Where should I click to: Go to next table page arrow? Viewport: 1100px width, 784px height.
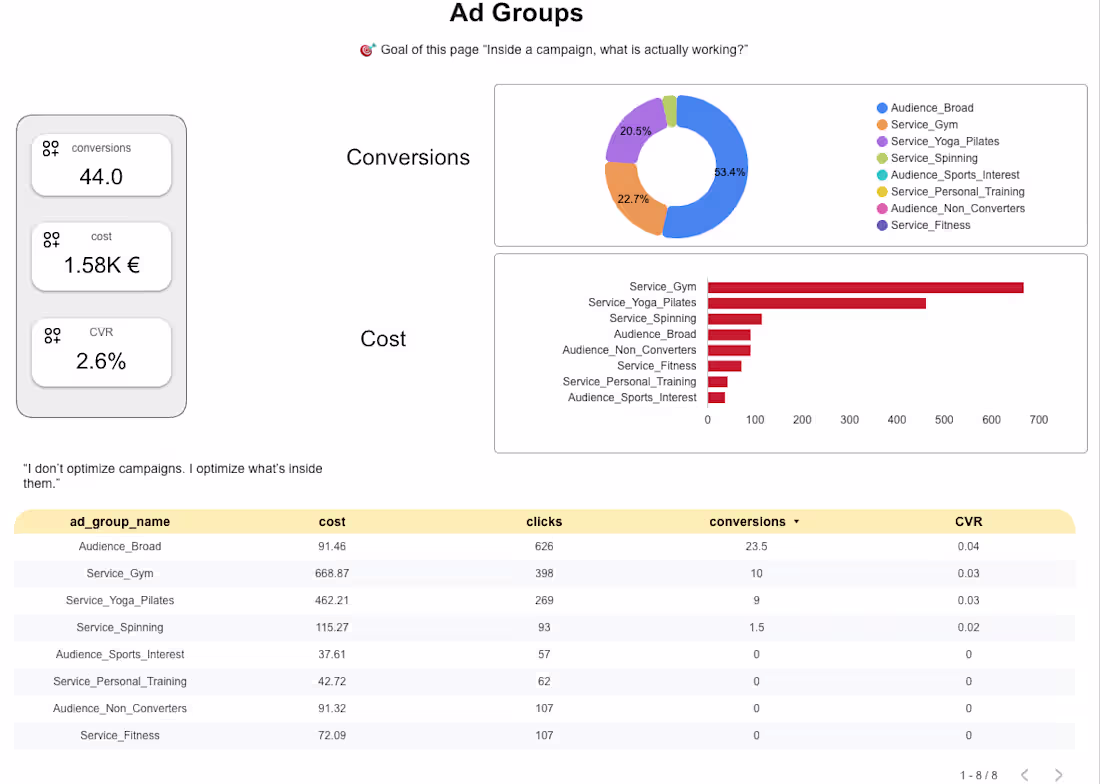click(1059, 774)
